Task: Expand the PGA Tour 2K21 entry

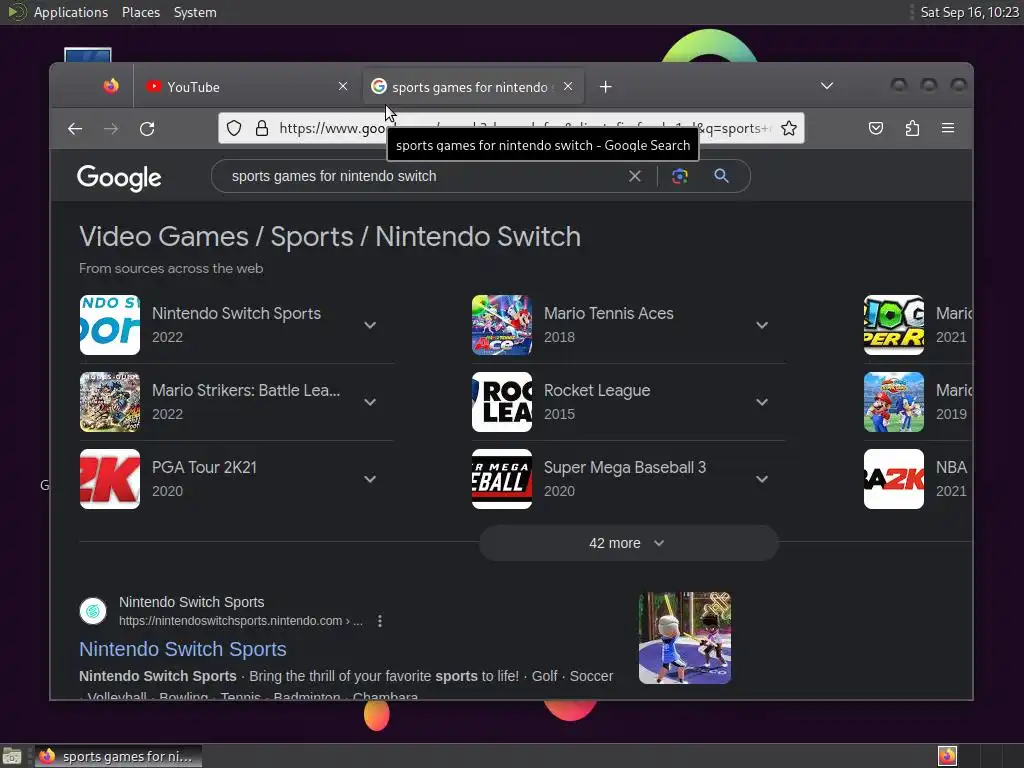Action: point(370,479)
